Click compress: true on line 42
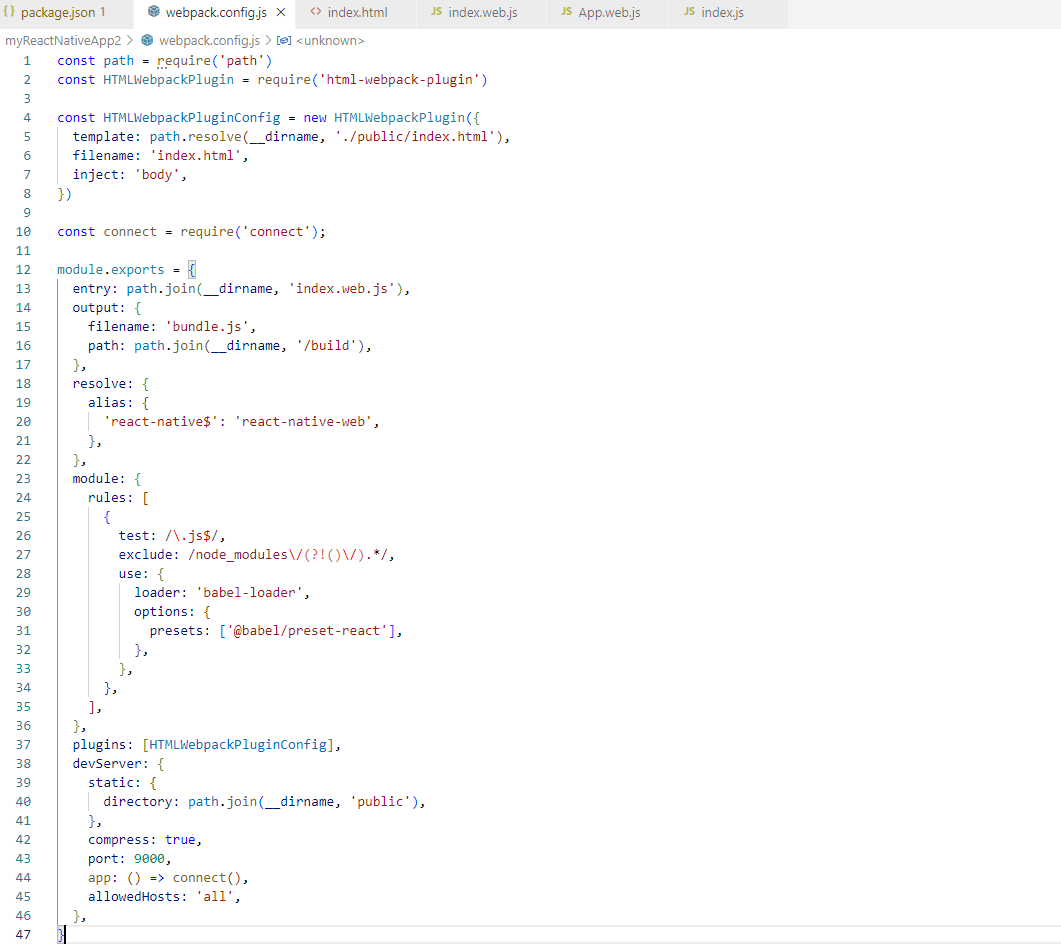Image resolution: width=1061 pixels, height=950 pixels. [141, 840]
